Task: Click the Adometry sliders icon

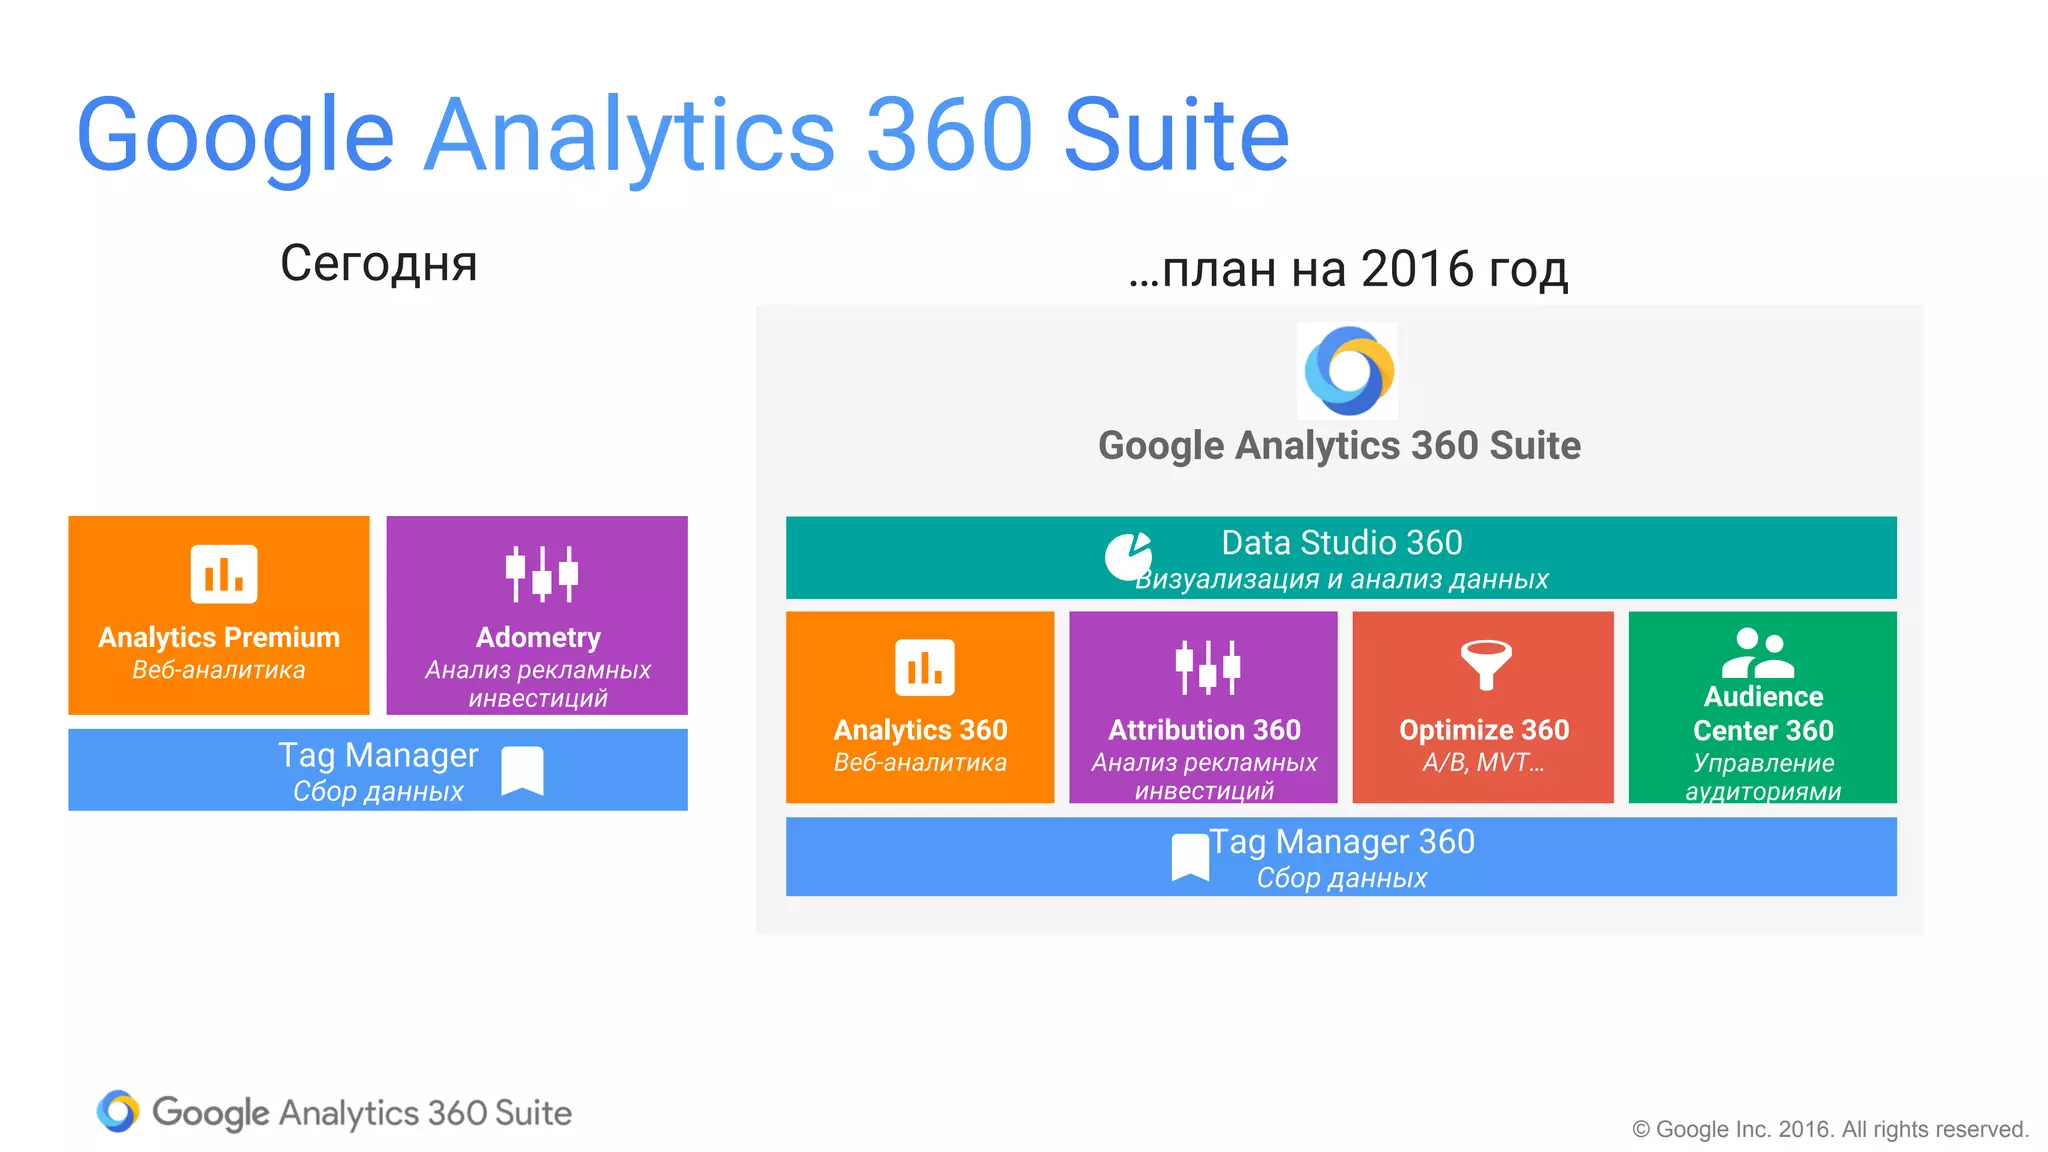Action: coord(541,574)
